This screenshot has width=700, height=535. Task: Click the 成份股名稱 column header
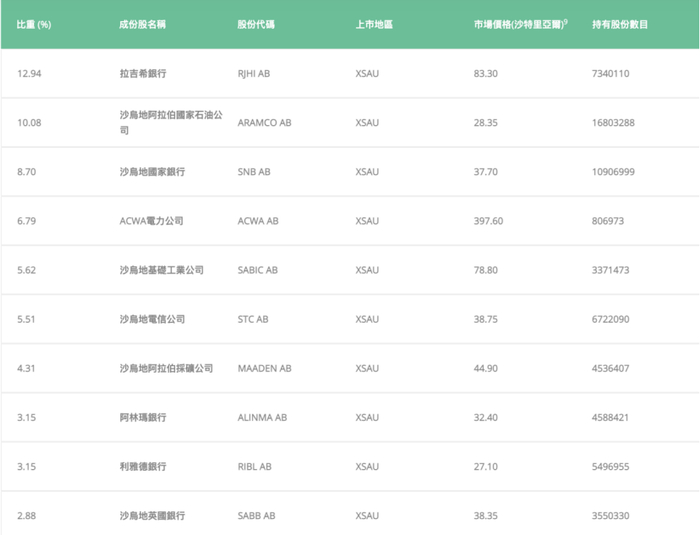pos(142,25)
